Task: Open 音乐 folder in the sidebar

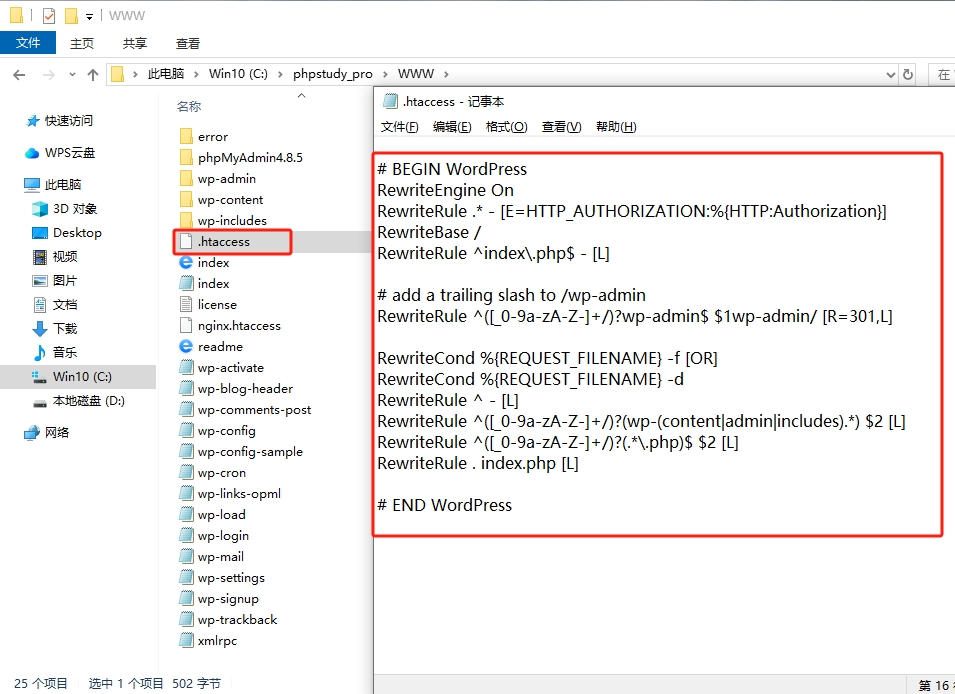Action: click(55, 352)
